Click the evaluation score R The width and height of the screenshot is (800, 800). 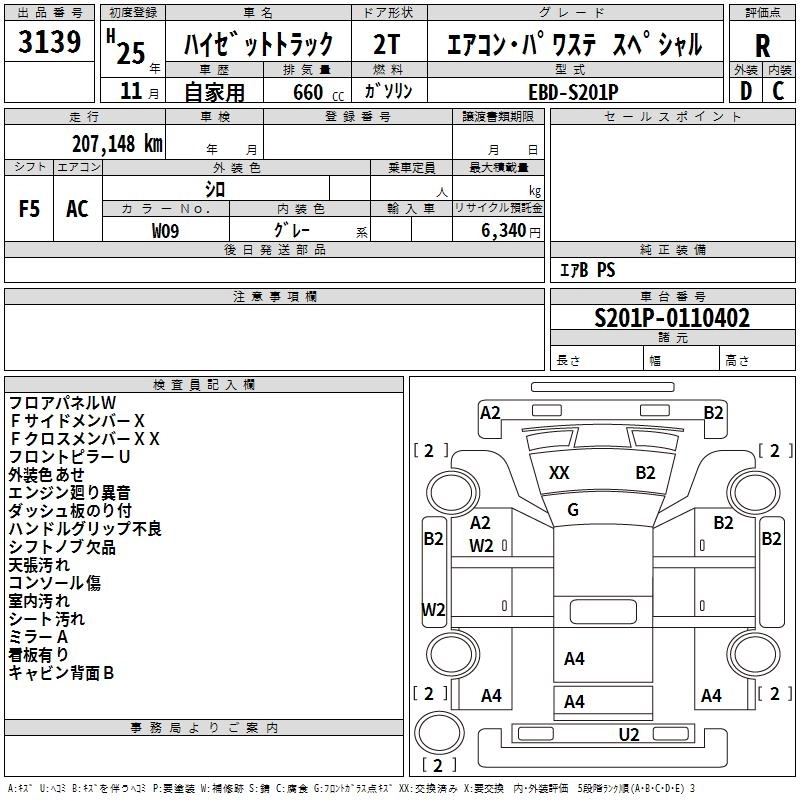762,45
